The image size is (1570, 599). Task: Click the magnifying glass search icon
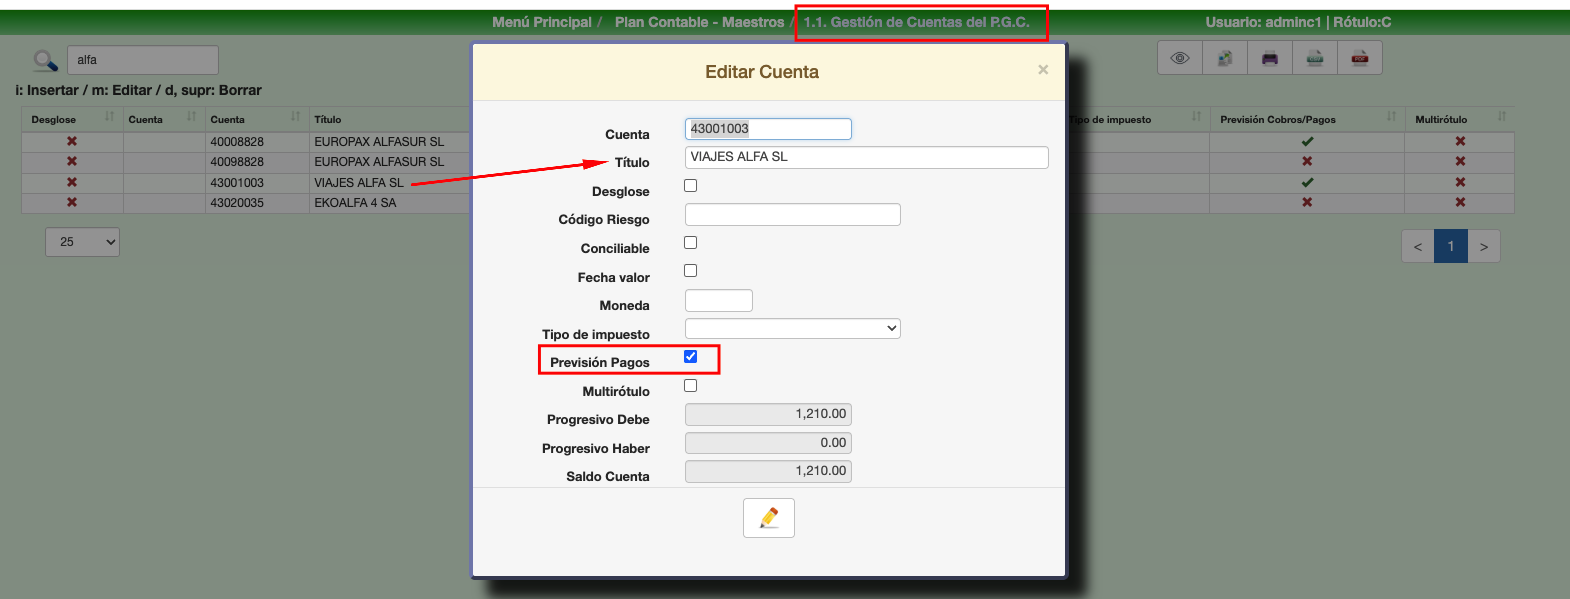click(45, 61)
